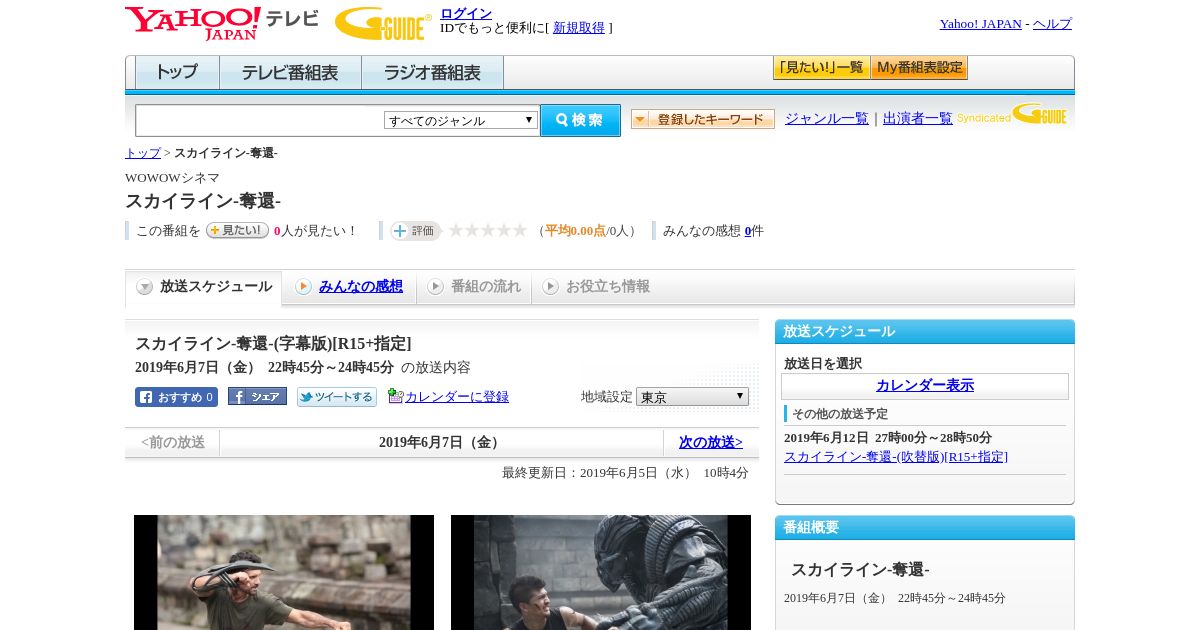Click the arrow icon beside みんなの感想 tab
Screen dimensions: 1200x630
tap(303, 287)
